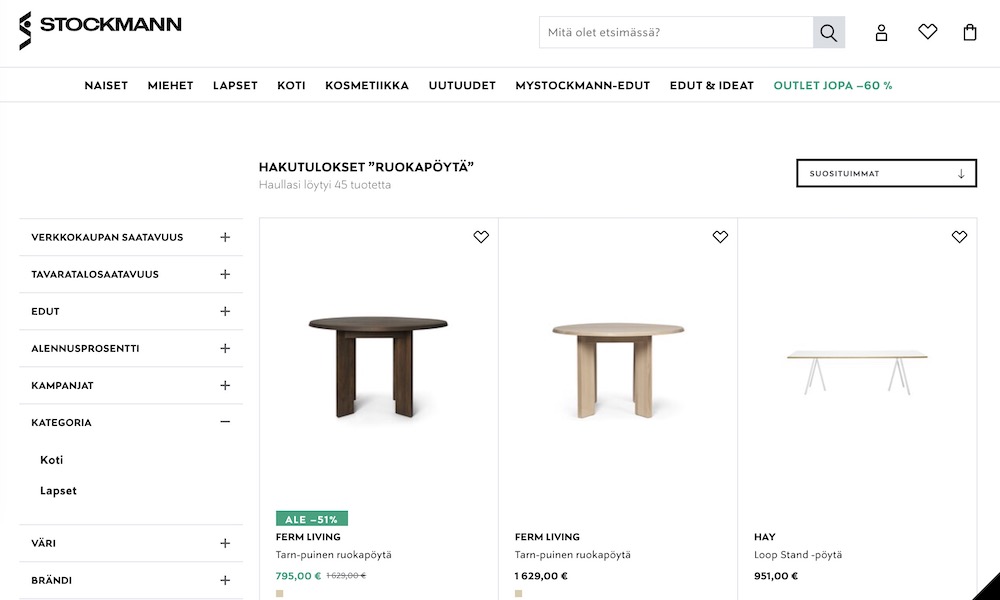Viewport: 1000px width, 600px height.
Task: Open the SUOSITUIMMAT sort selector
Action: point(886,173)
